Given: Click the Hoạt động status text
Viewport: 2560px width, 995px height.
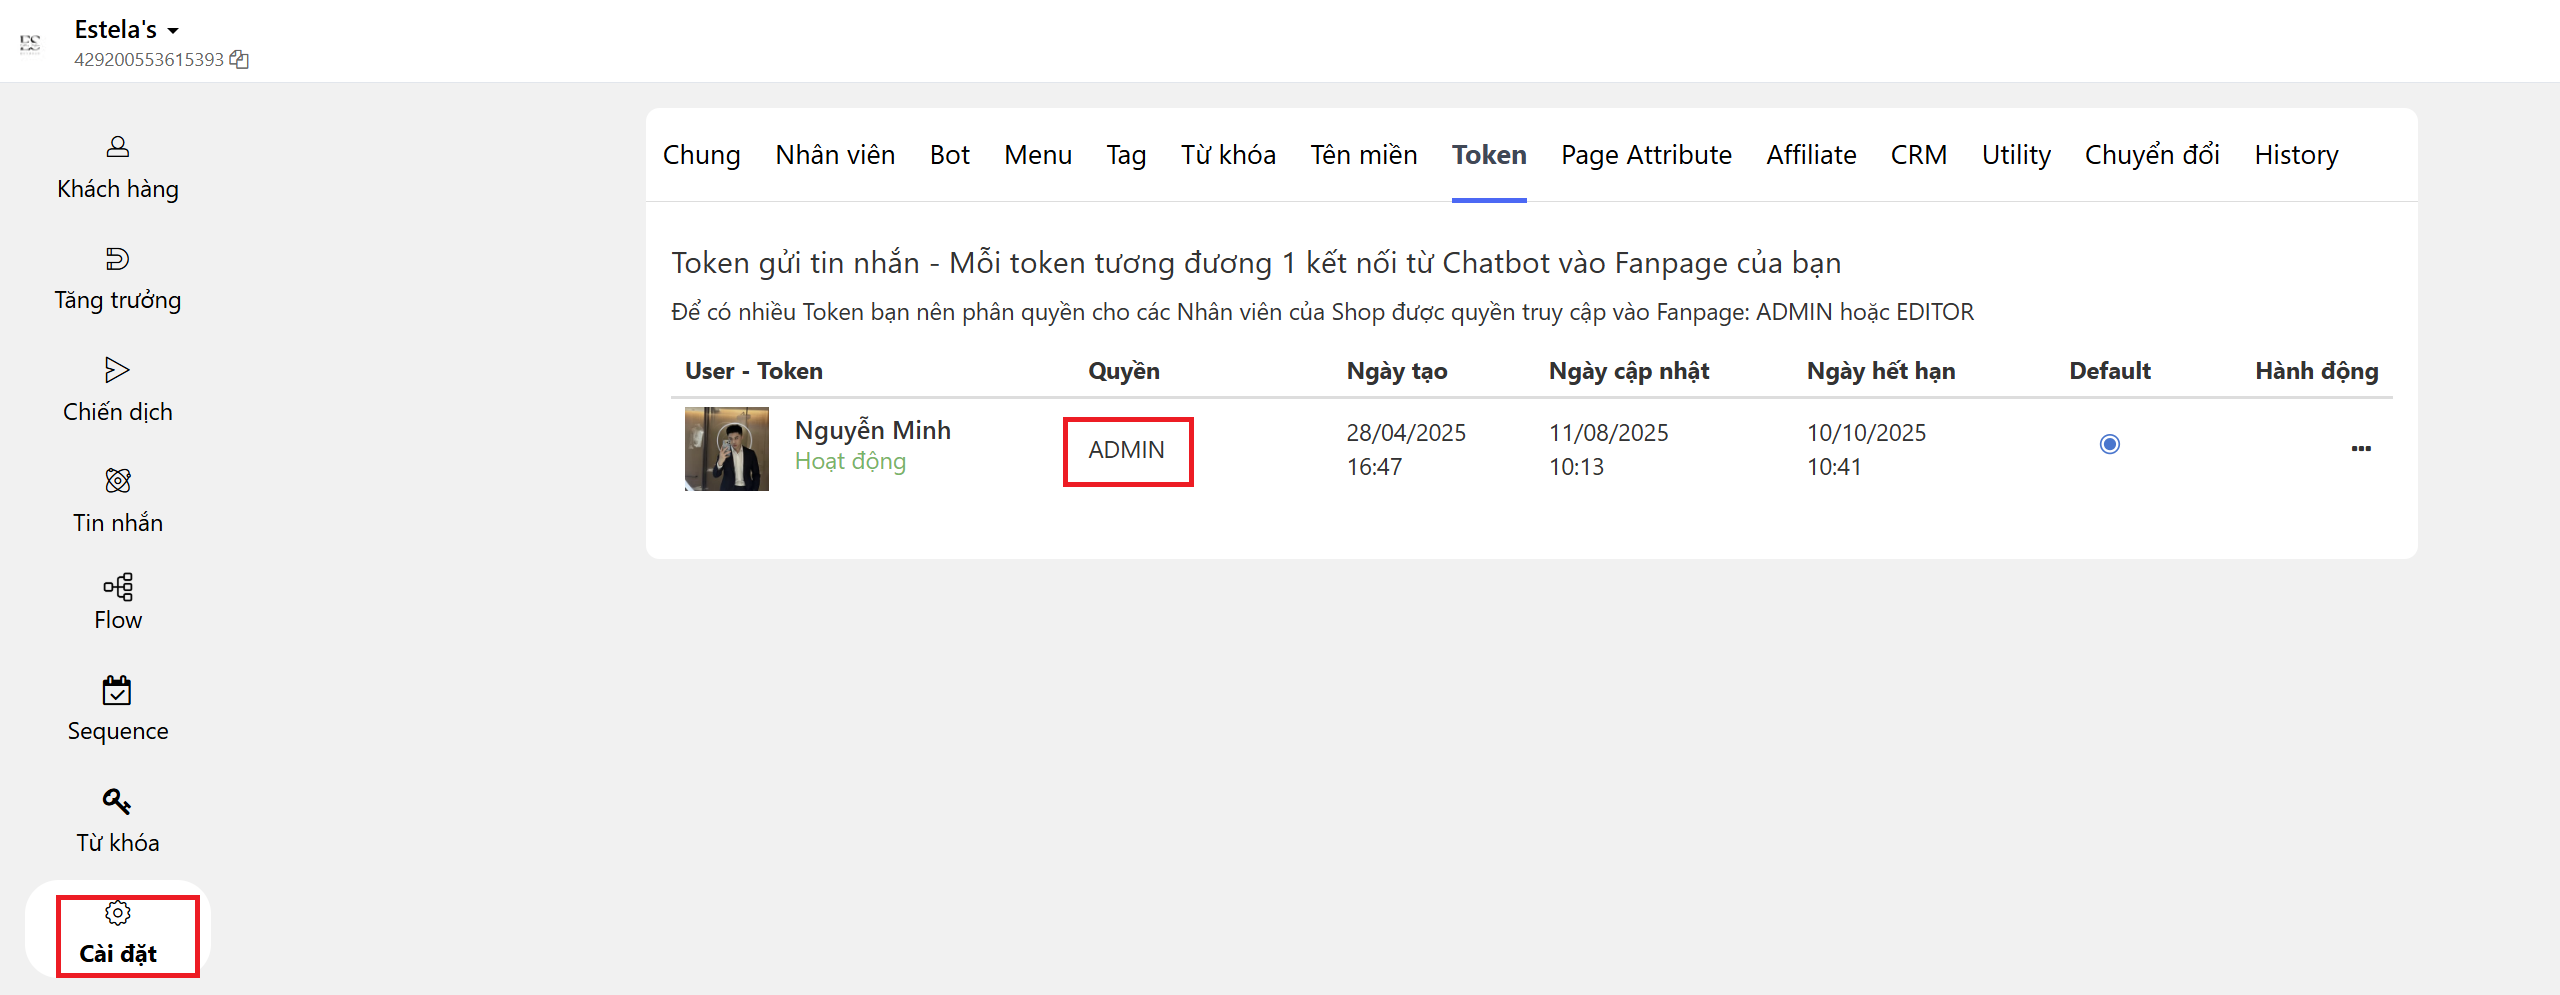Looking at the screenshot, I should pos(850,461).
